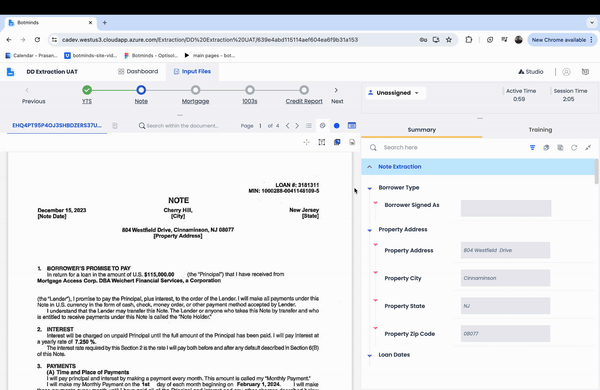600x390 pixels.
Task: Go to next document page arrow
Action: pyautogui.click(x=297, y=126)
